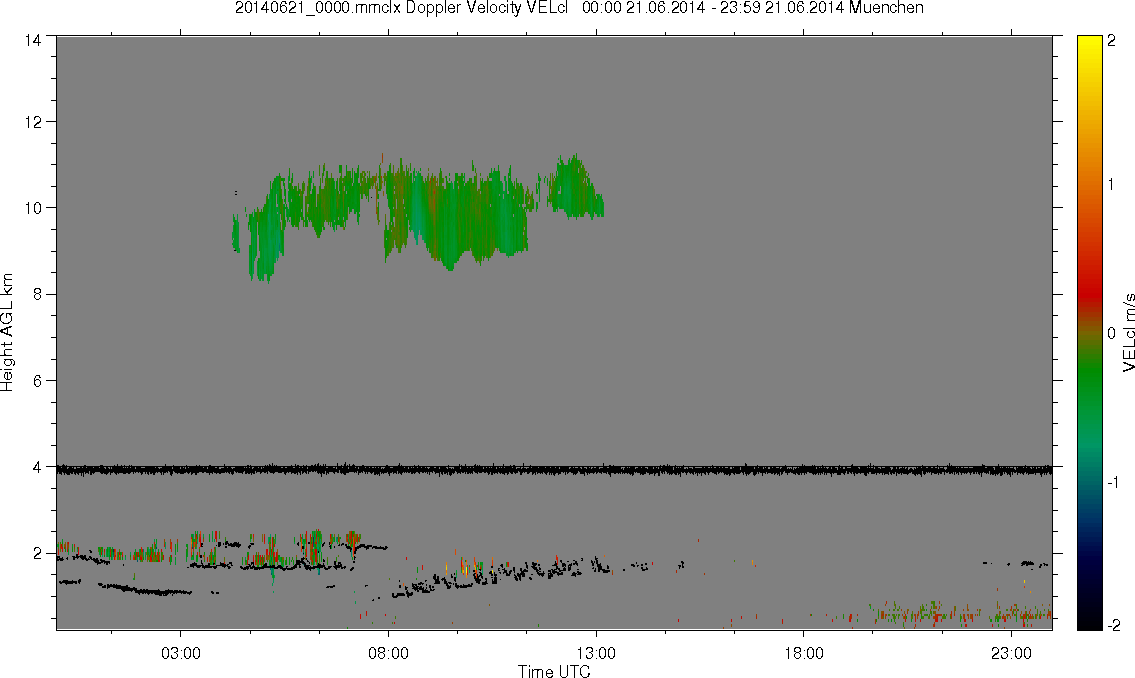
Task: Click the colorbar label '-1'
Action: tap(1113, 483)
